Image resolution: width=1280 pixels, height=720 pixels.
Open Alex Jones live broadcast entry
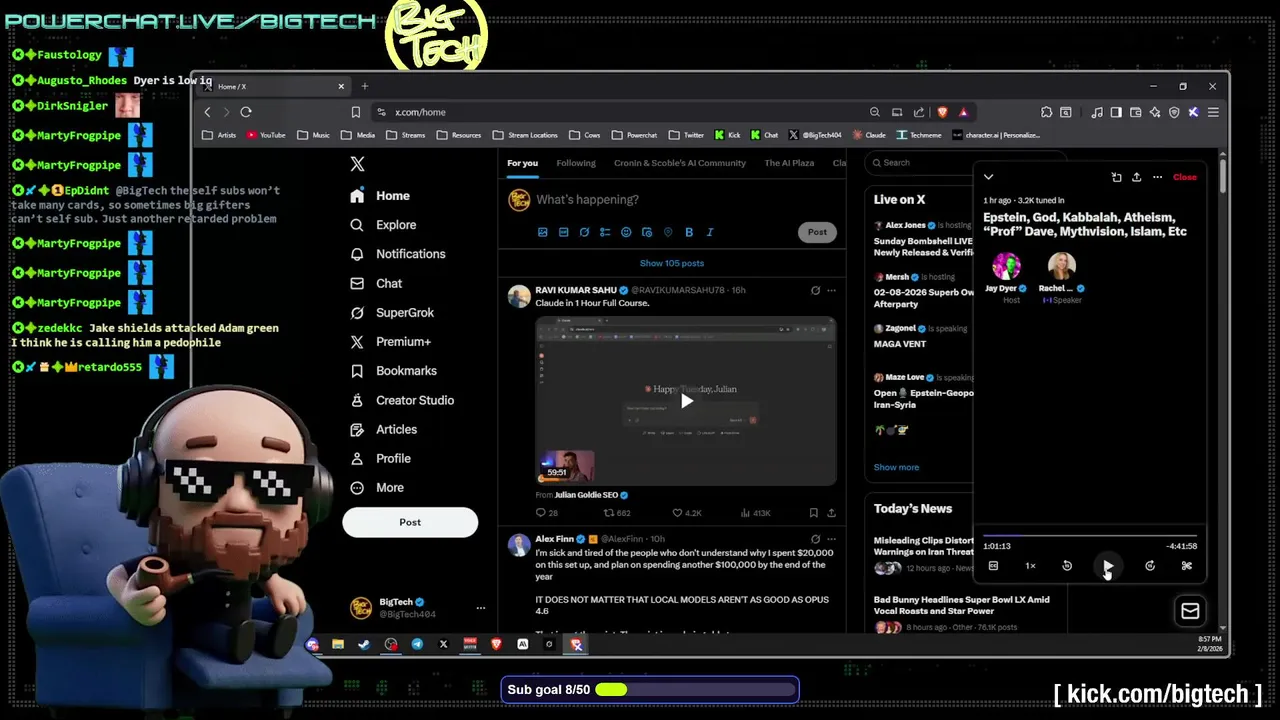pyautogui.click(x=922, y=239)
